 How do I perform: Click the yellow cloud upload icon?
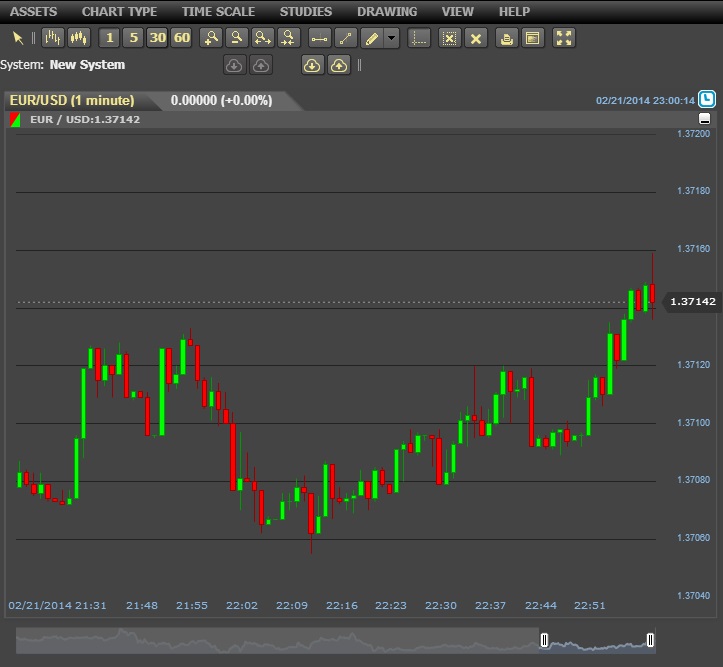point(339,65)
